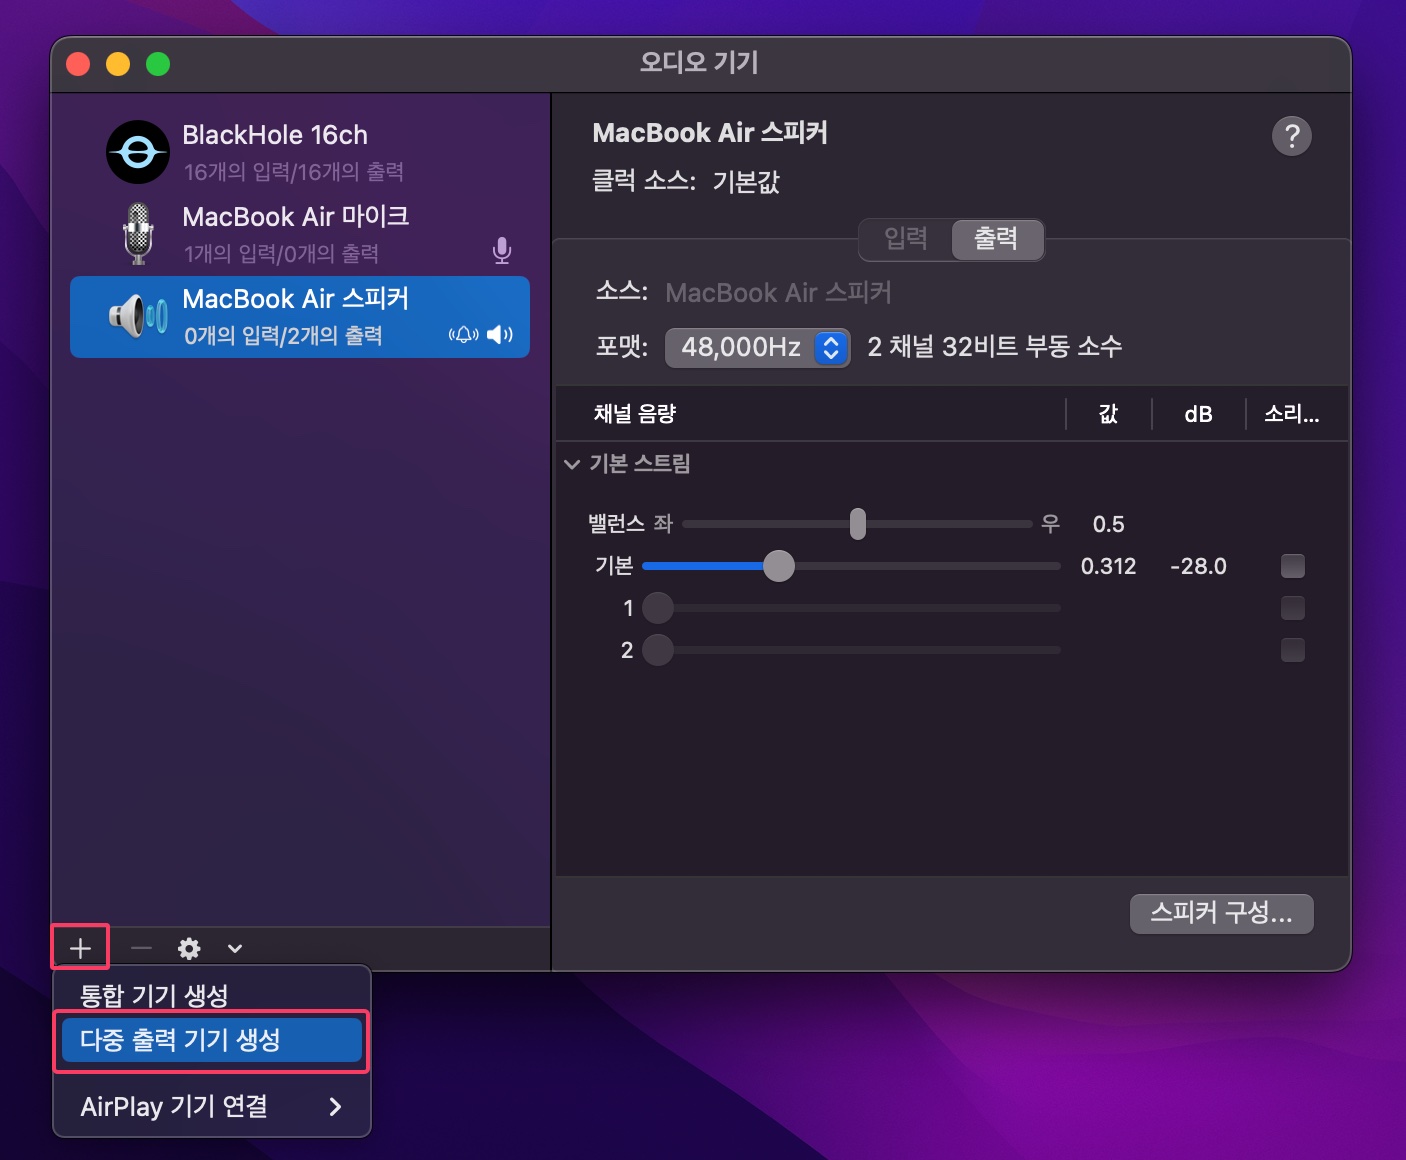Click the channel 1 volume slider knob
Screen dimensions: 1406x1160
coord(658,608)
